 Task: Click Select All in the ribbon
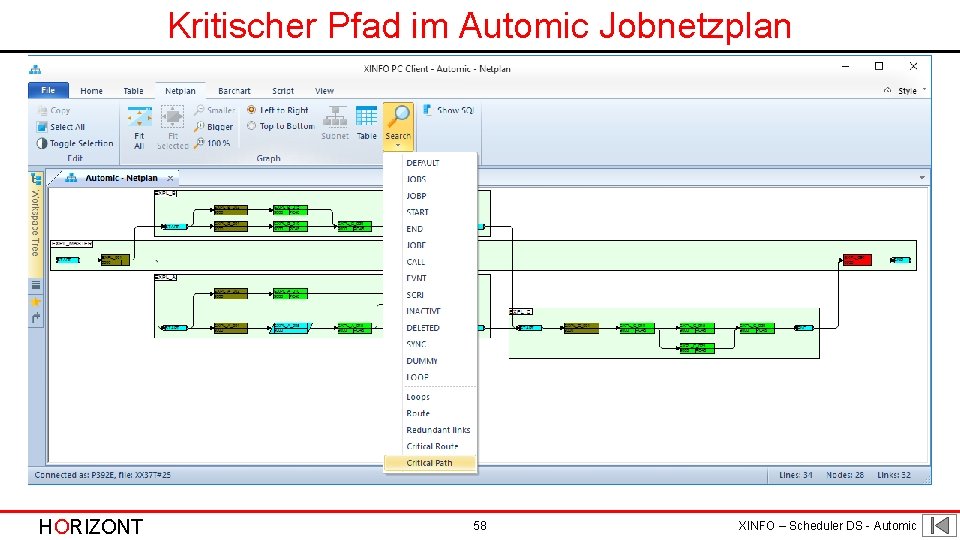(x=61, y=127)
